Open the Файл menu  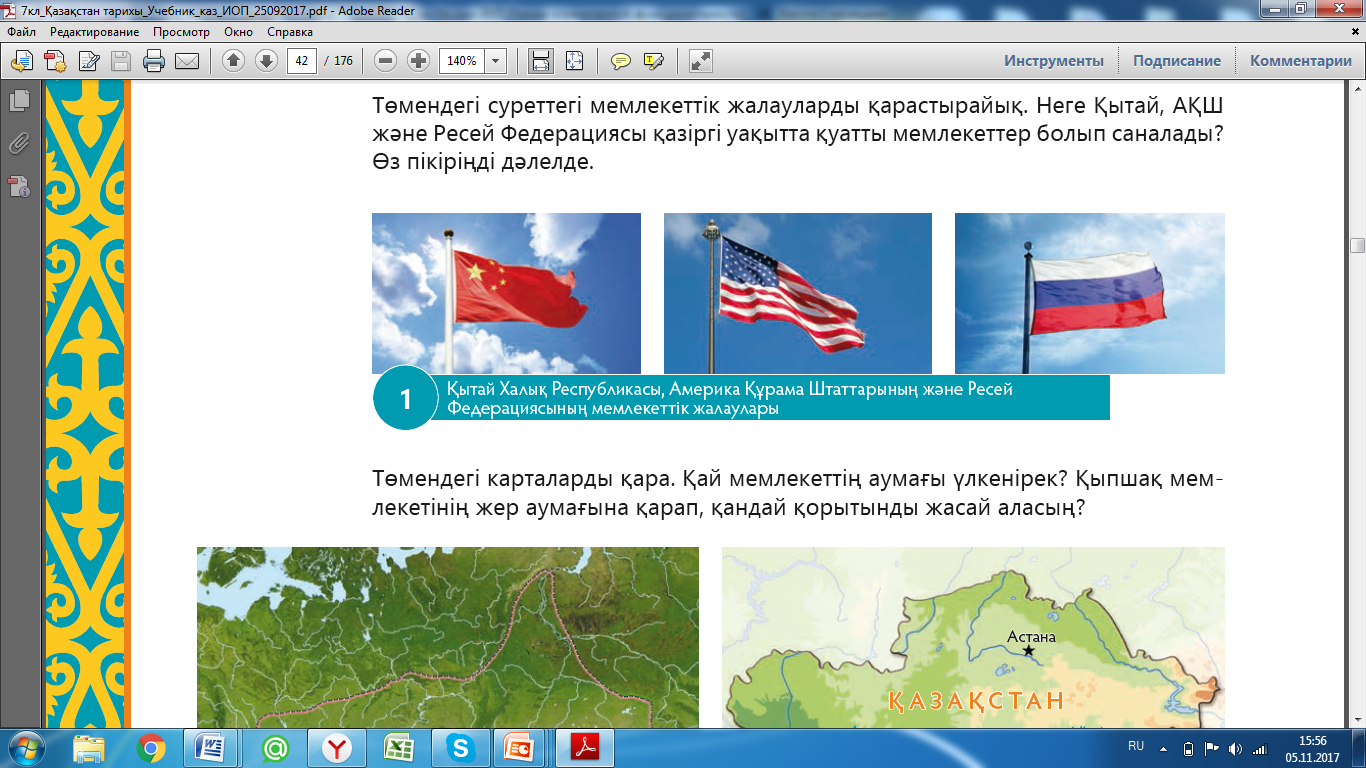coord(21,32)
